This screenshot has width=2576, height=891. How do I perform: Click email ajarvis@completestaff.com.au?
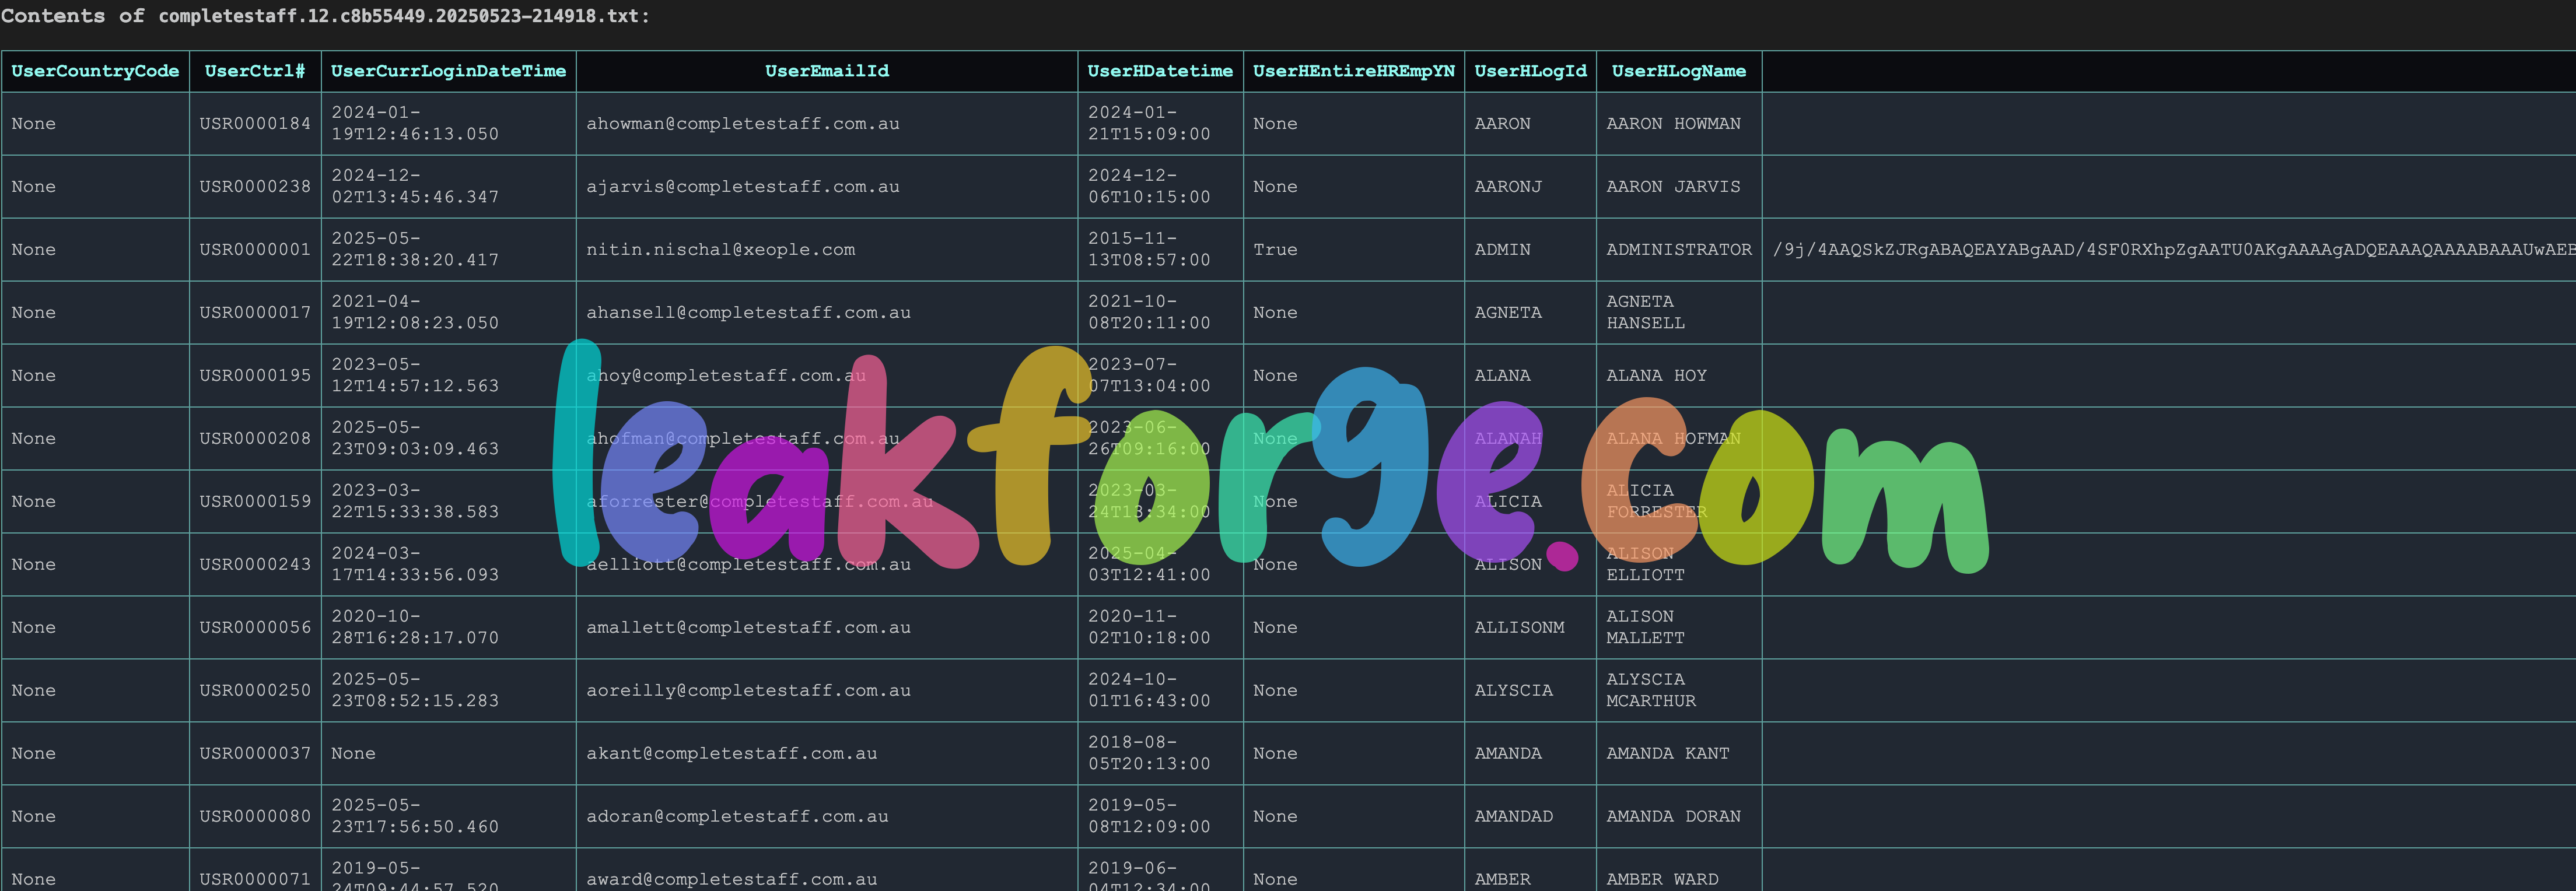click(x=743, y=187)
